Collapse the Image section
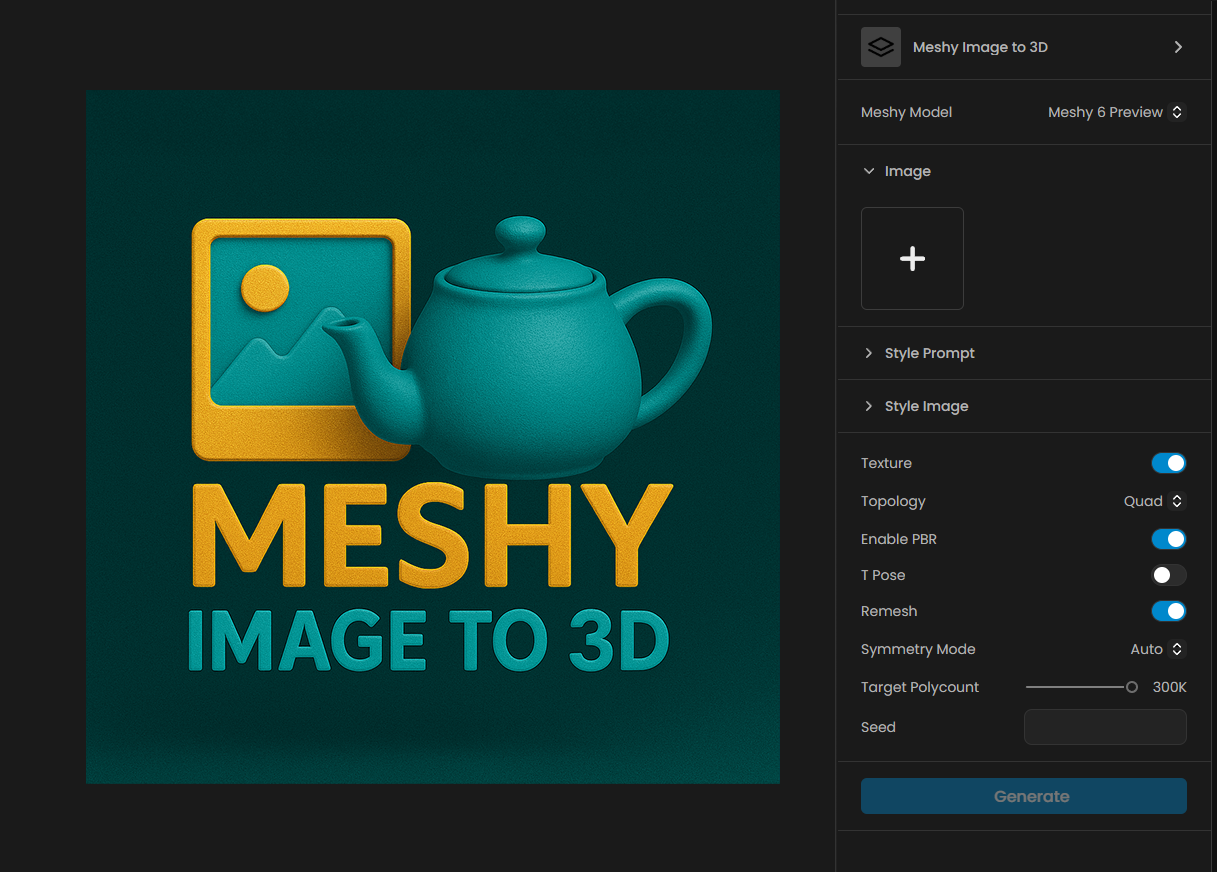1217x872 pixels. tap(869, 171)
